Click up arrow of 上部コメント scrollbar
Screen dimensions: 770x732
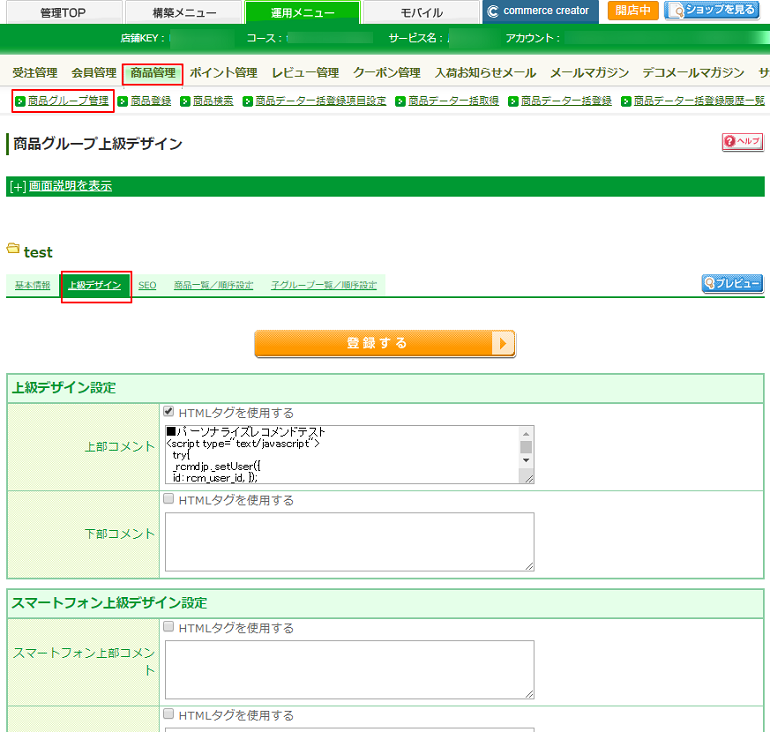526,434
